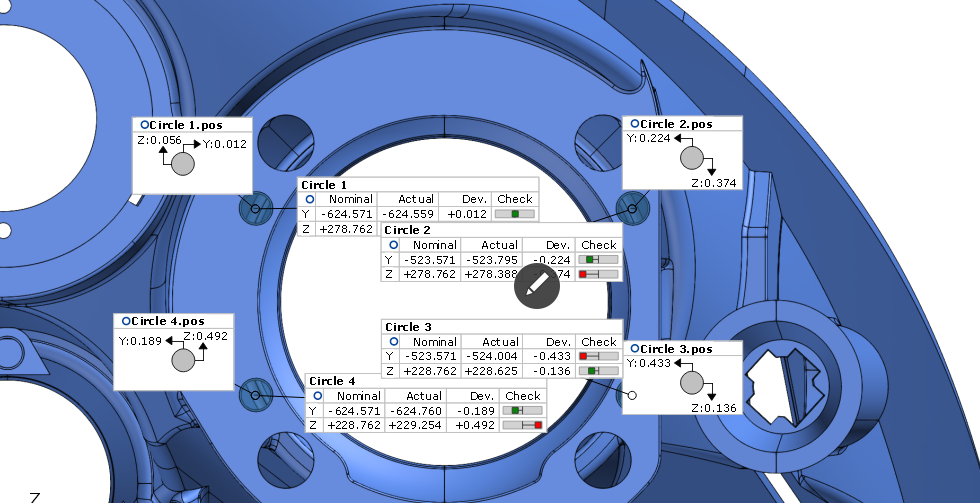Select the Circle 2.pos label title
980x503 pixels.
tap(676, 124)
